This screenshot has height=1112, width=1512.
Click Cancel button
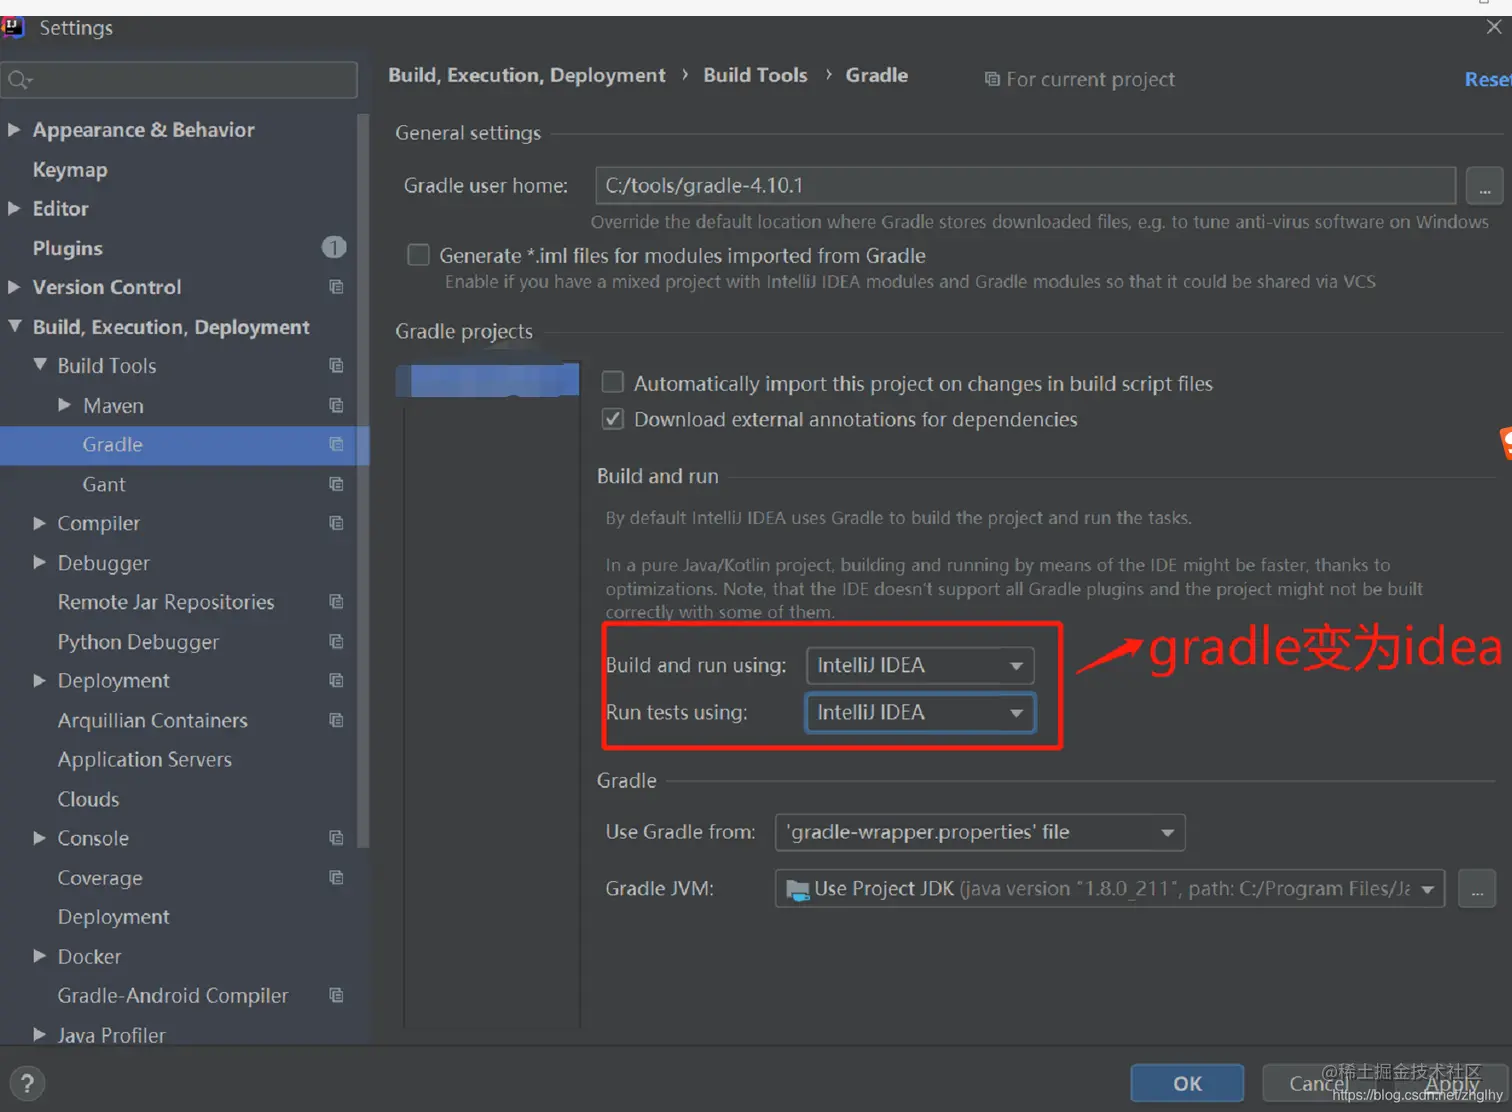pos(1319,1083)
